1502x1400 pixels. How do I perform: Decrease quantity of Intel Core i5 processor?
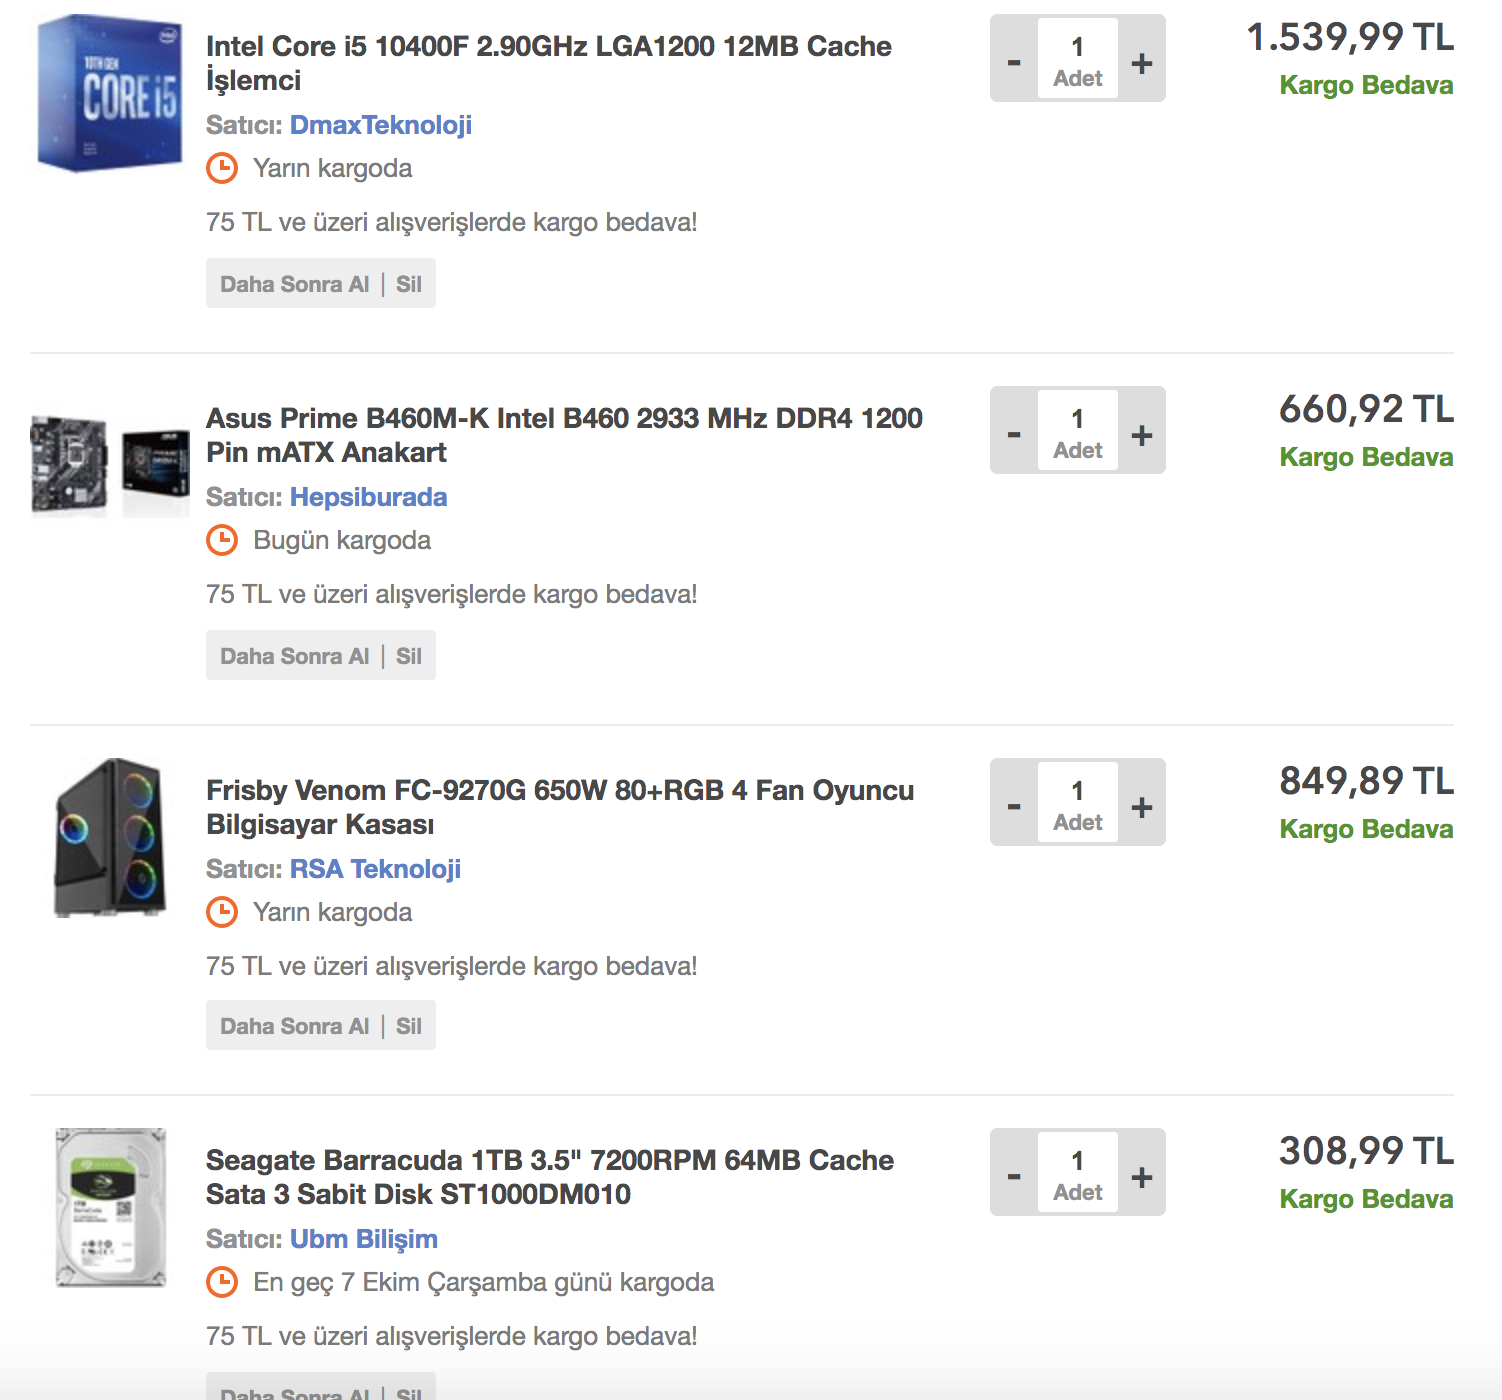pyautogui.click(x=1014, y=63)
